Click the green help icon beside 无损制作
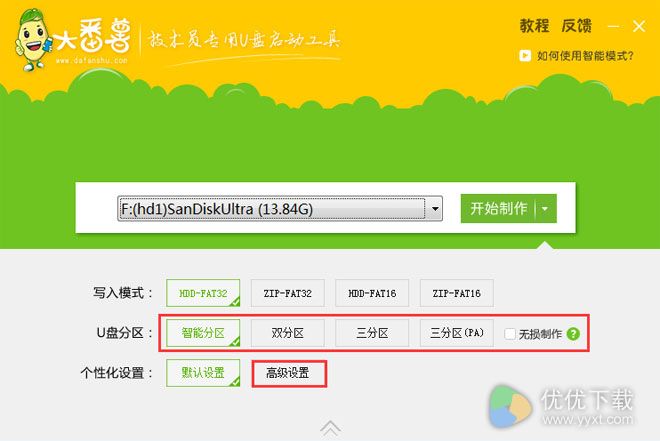 point(573,334)
